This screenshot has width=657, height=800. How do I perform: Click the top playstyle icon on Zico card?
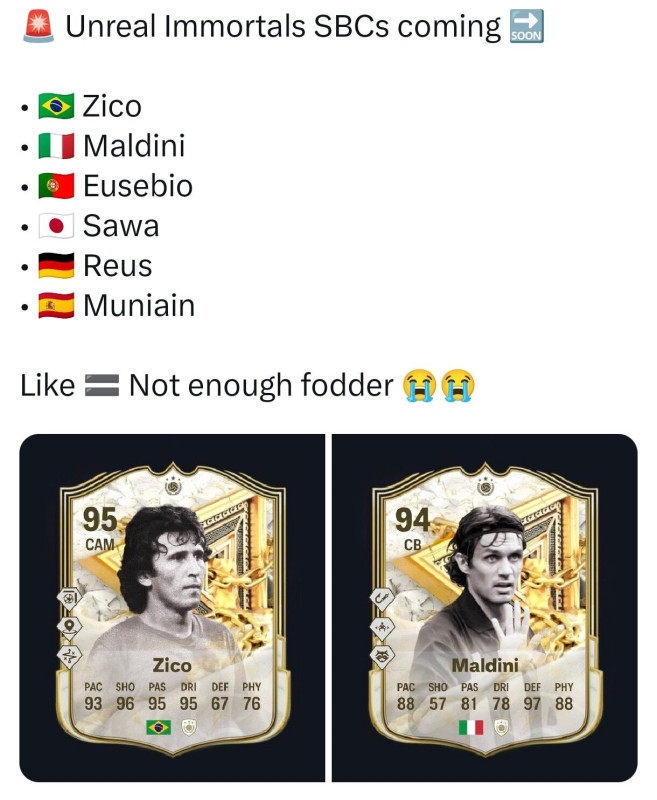pos(70,598)
